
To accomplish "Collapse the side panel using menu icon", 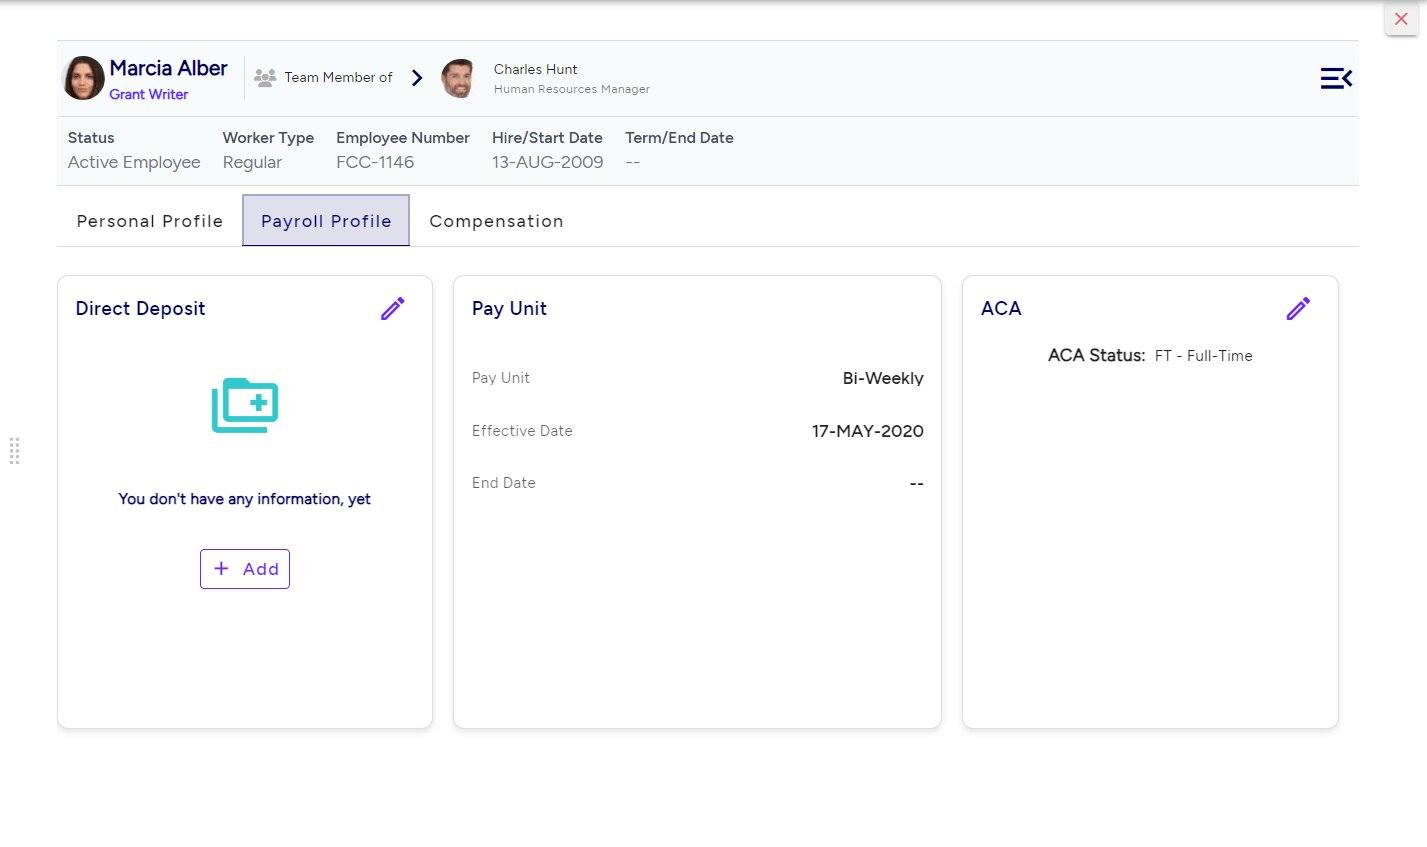I will click(1336, 78).
